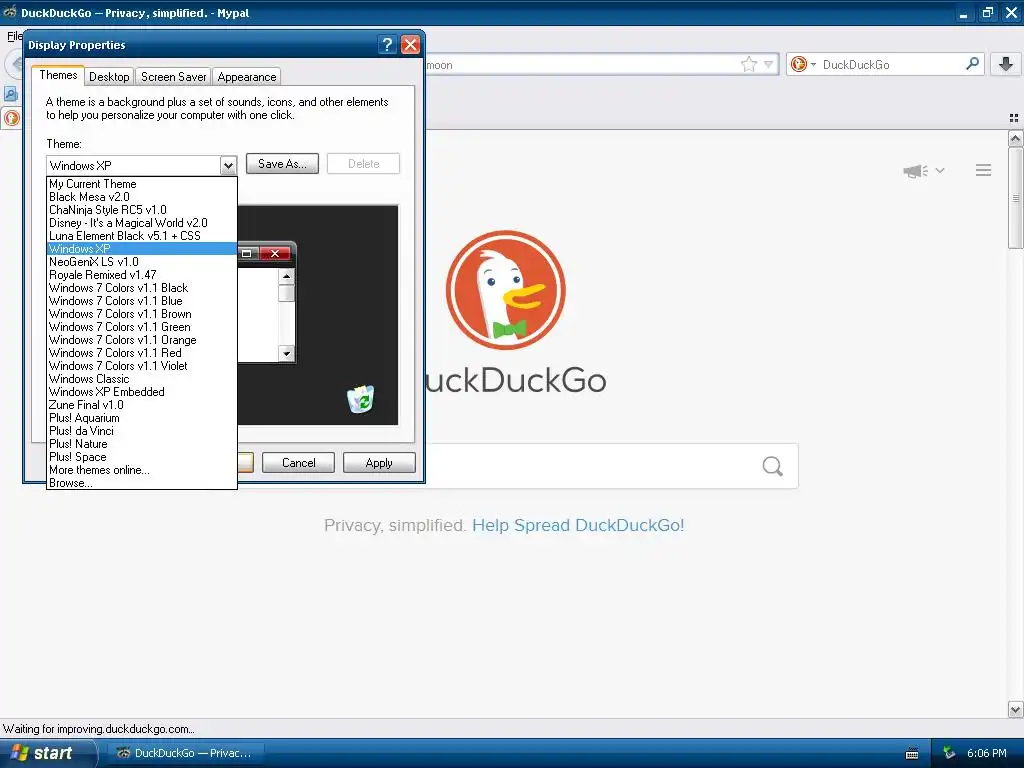Click More themes online... entry
1024x768 pixels.
pos(142,470)
